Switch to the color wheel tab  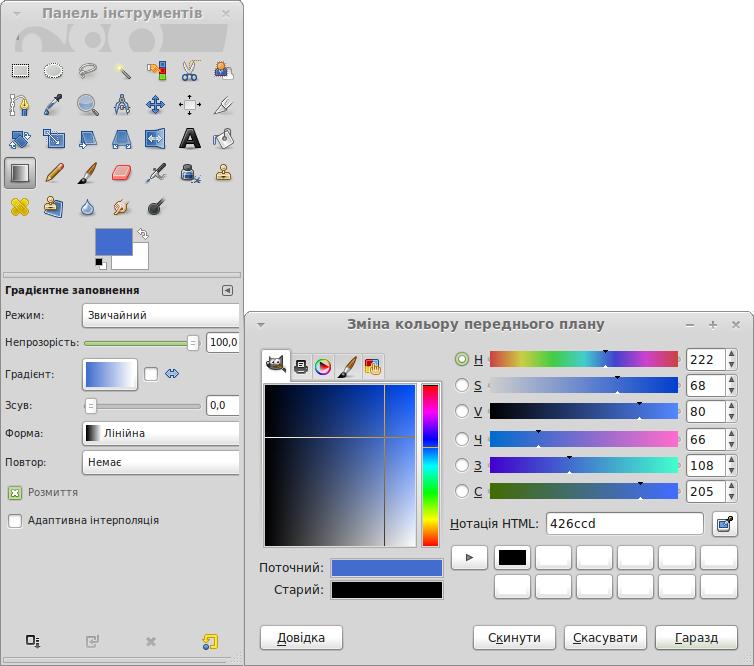[323, 367]
